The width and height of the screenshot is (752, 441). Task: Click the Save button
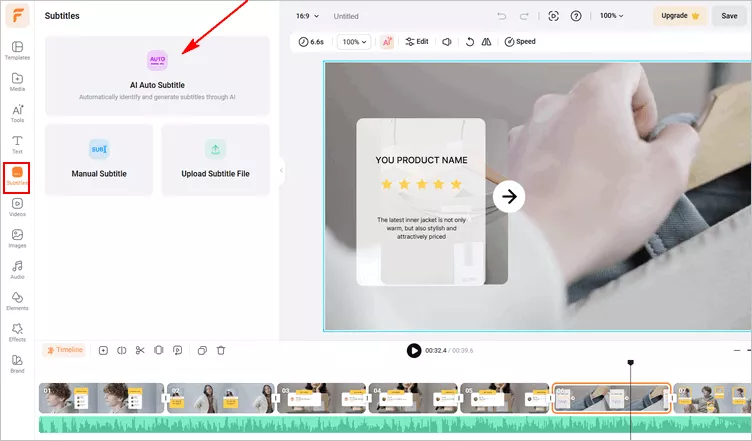coord(729,16)
